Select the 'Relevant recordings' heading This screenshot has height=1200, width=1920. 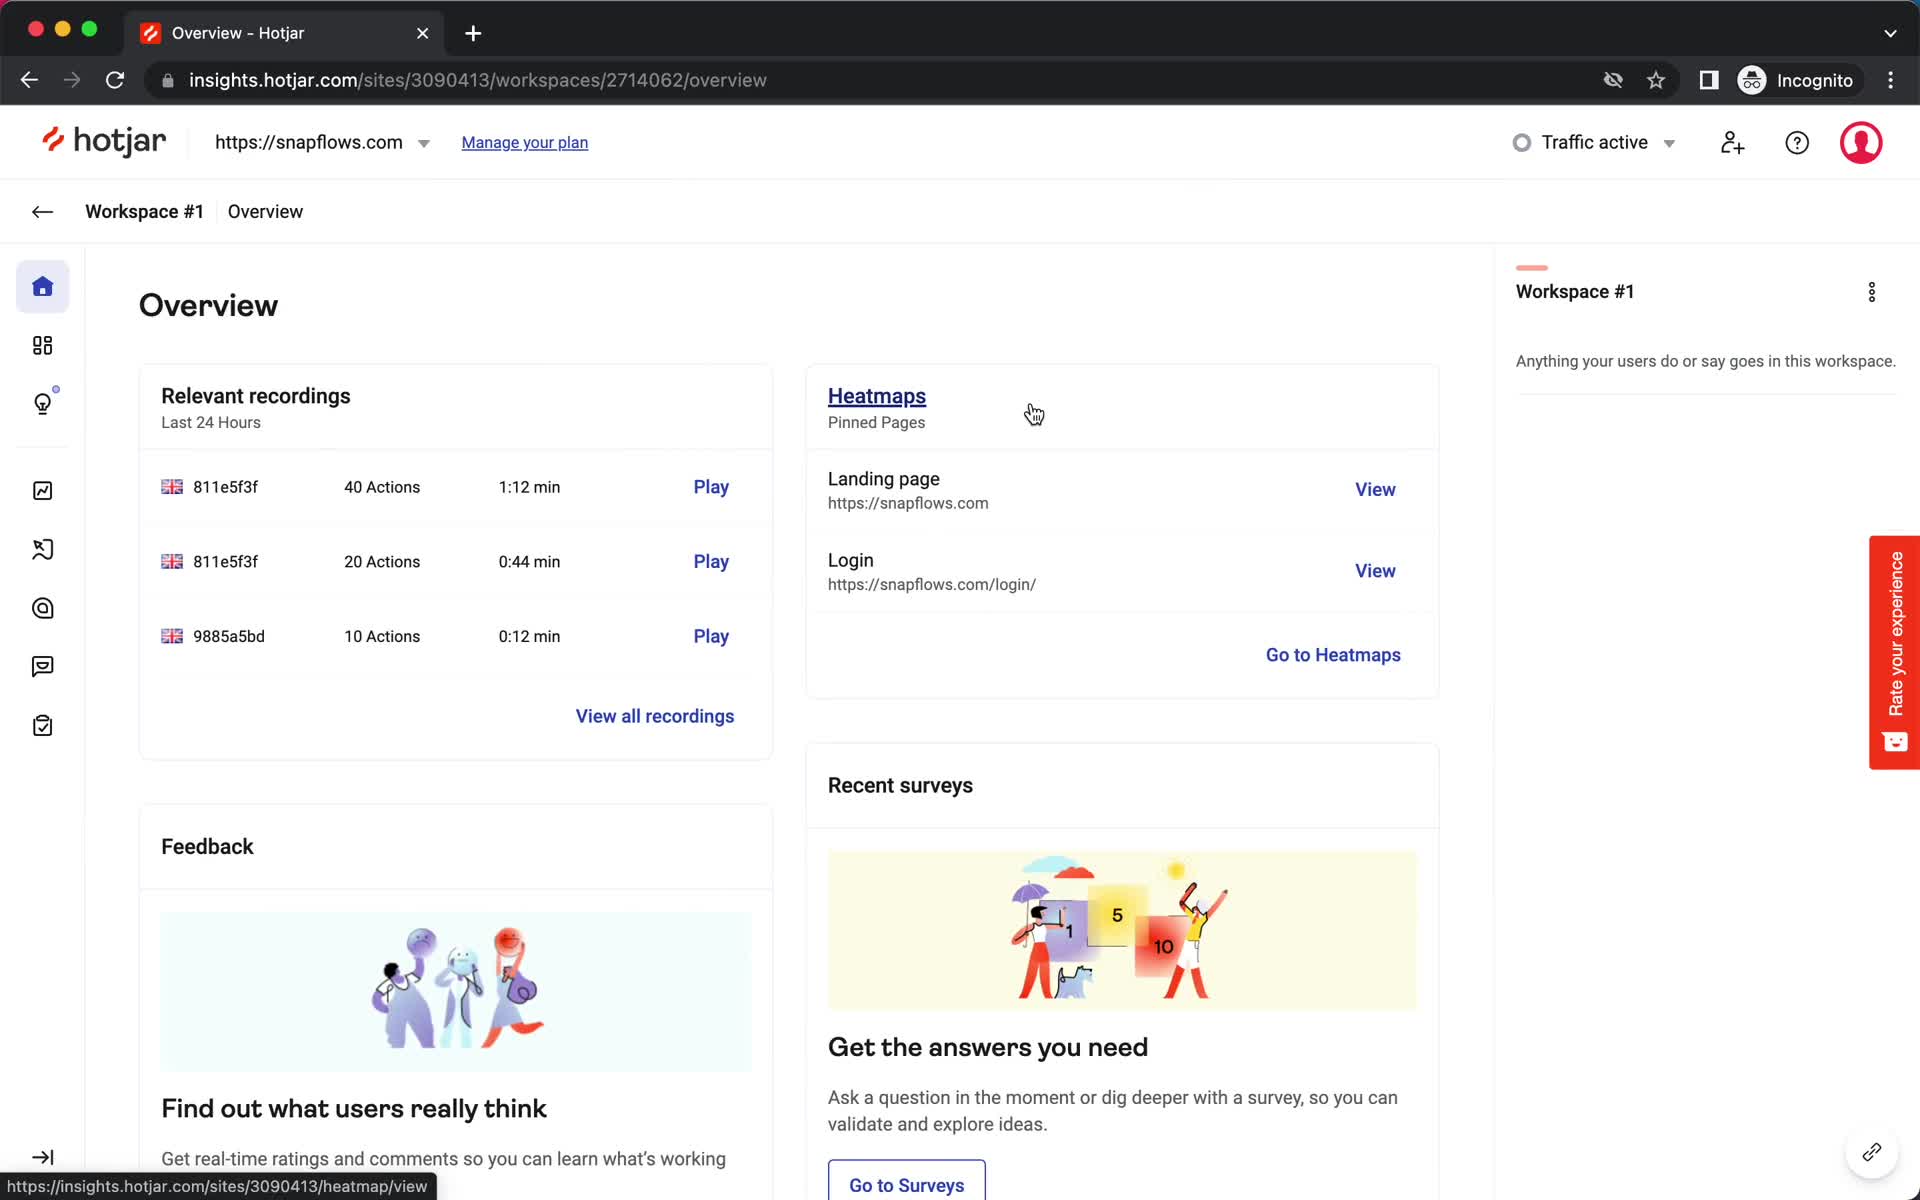click(256, 396)
